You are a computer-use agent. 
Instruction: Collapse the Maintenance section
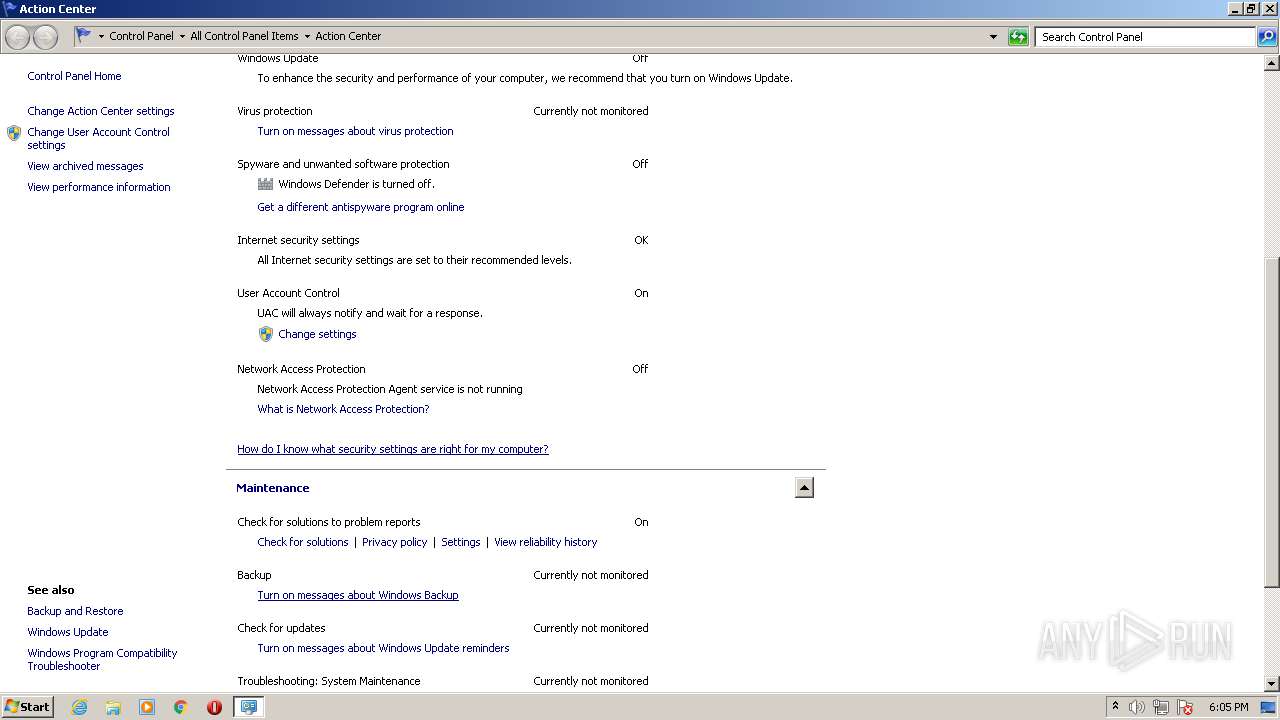[804, 488]
